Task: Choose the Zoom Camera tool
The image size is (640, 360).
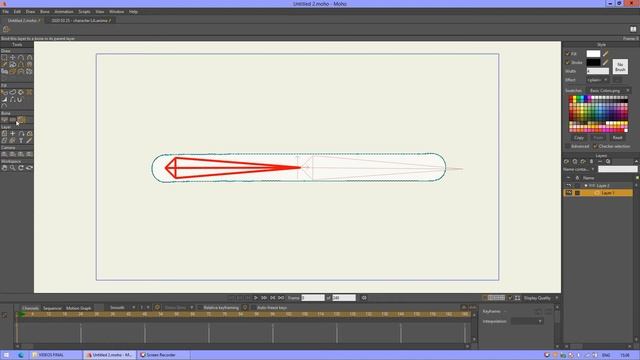Action: click(x=13, y=154)
